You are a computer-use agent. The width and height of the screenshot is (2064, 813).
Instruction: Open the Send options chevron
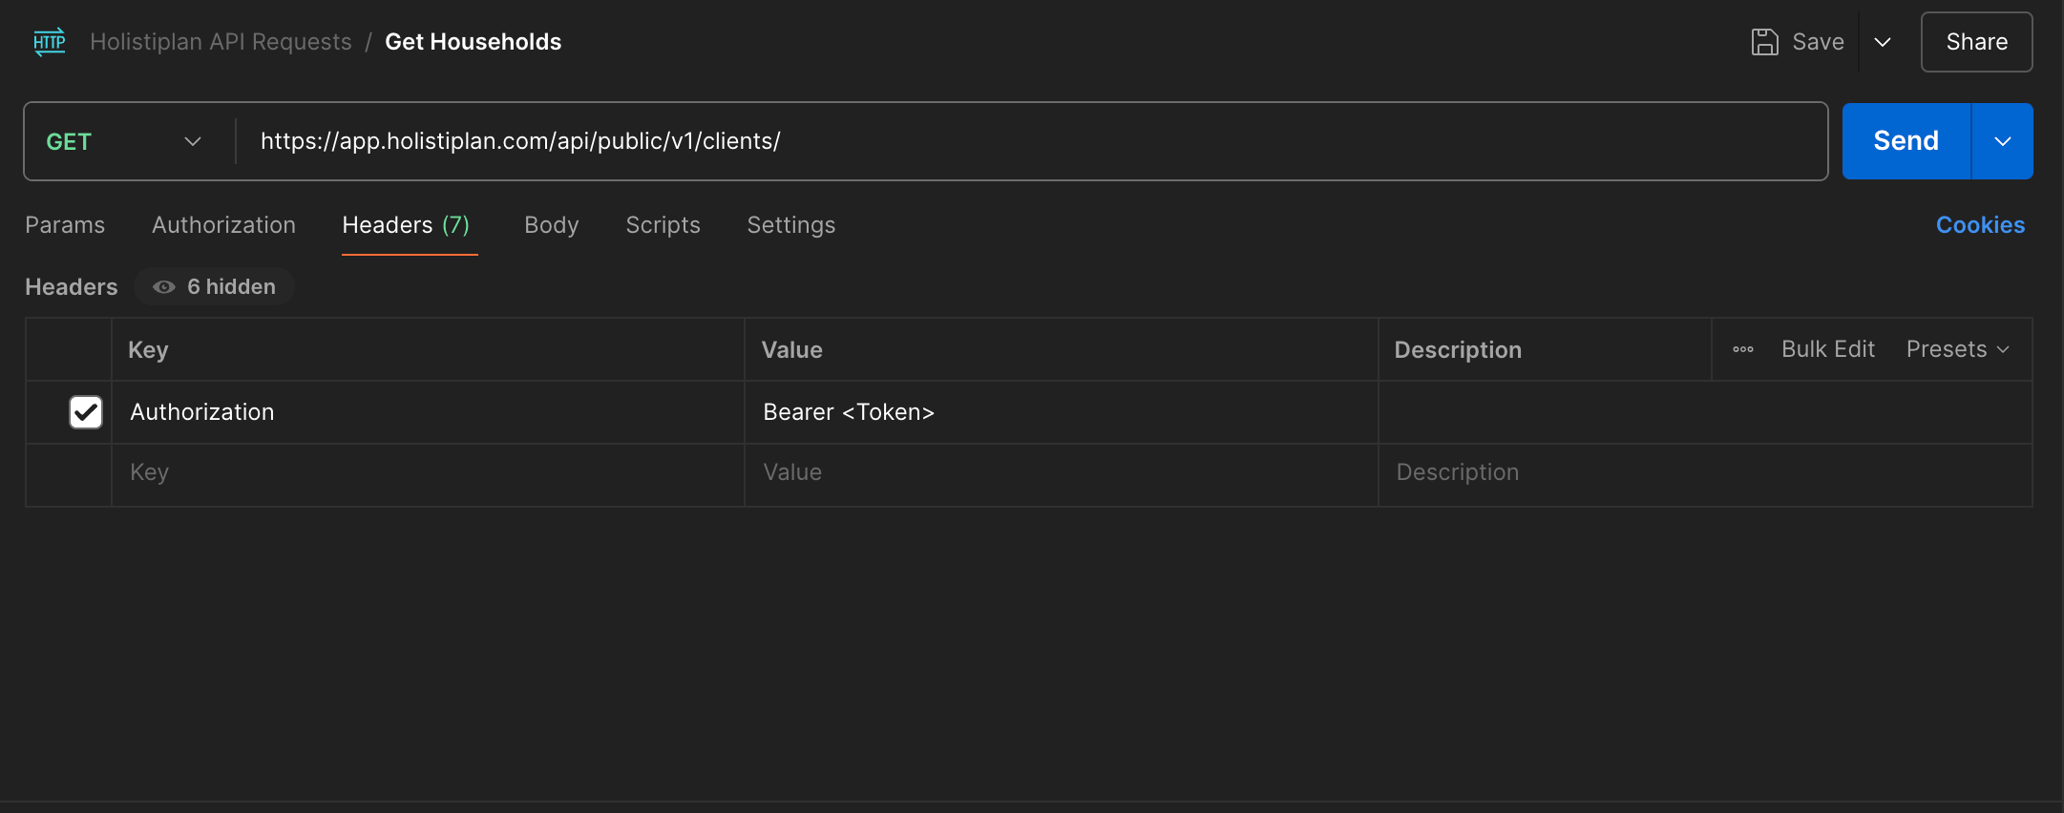(x=2001, y=141)
